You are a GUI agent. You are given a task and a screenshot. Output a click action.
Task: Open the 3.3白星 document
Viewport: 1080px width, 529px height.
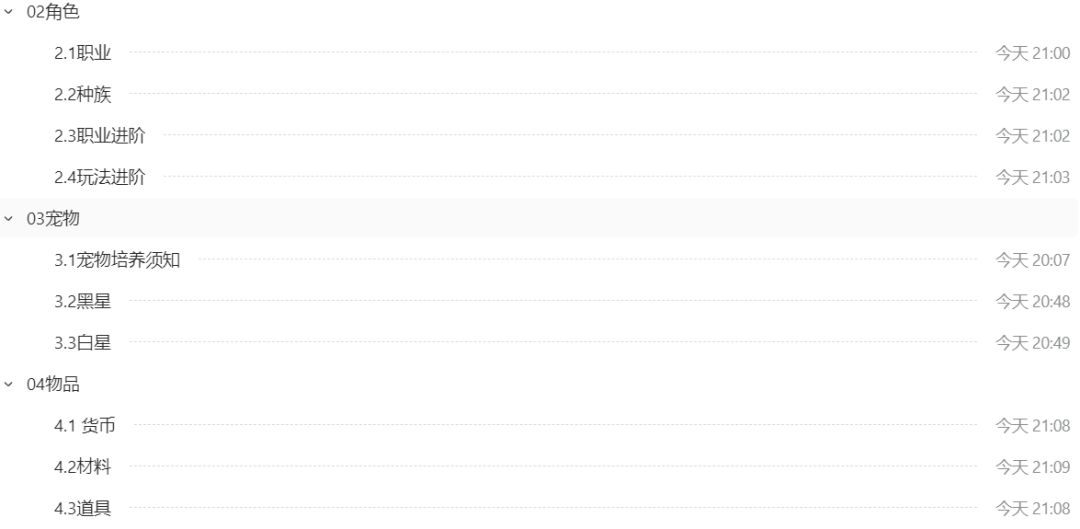click(83, 343)
